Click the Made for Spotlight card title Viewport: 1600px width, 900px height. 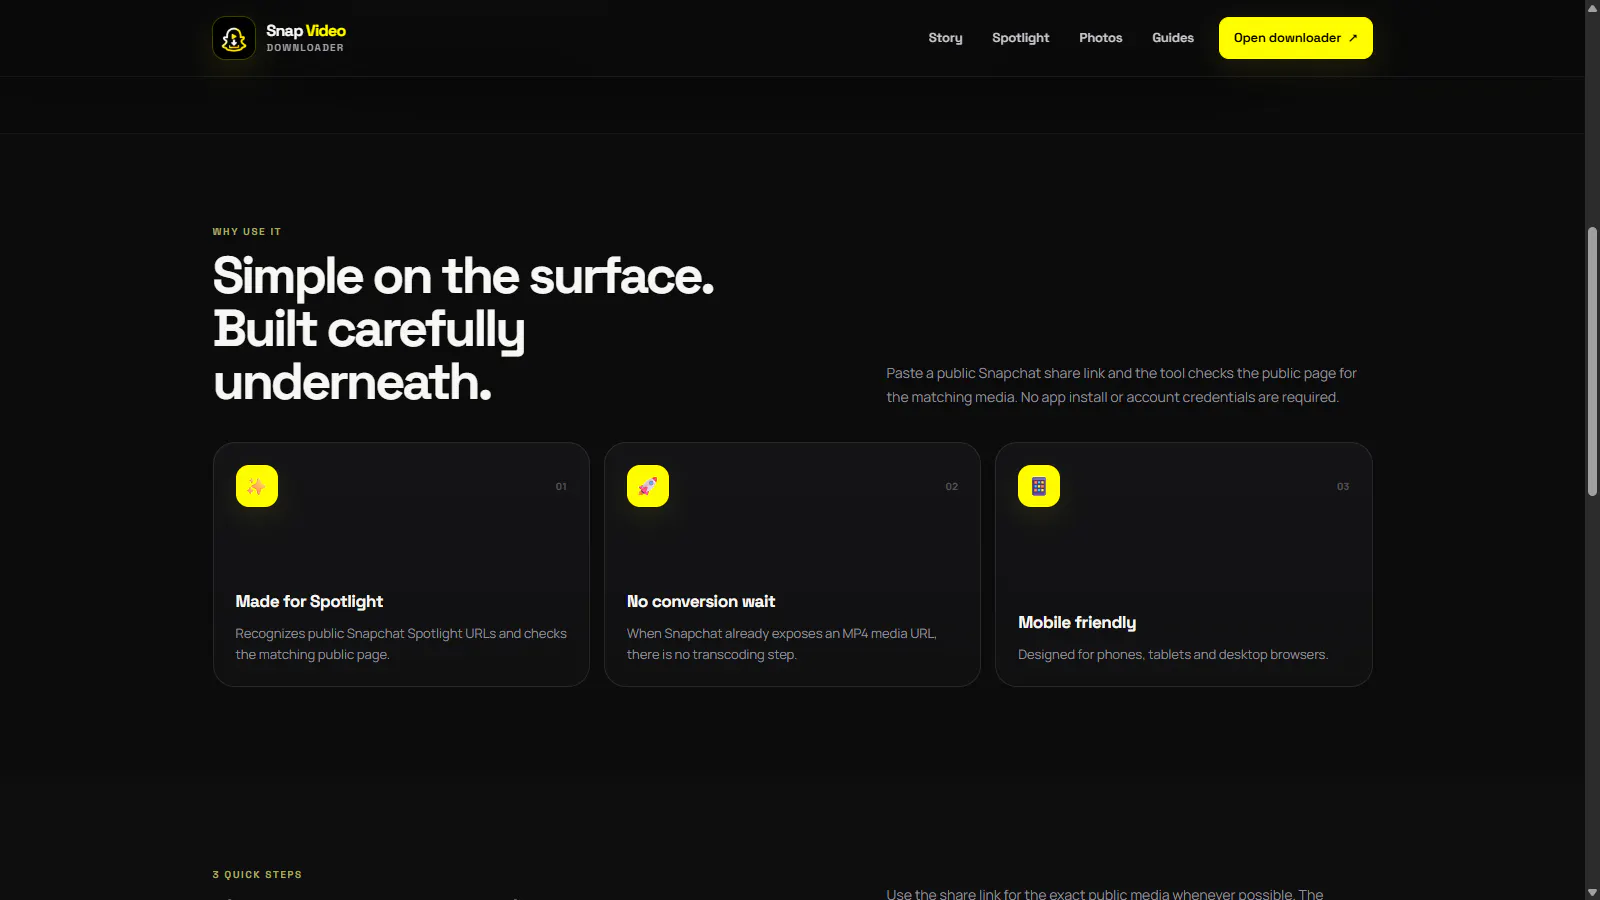point(309,601)
